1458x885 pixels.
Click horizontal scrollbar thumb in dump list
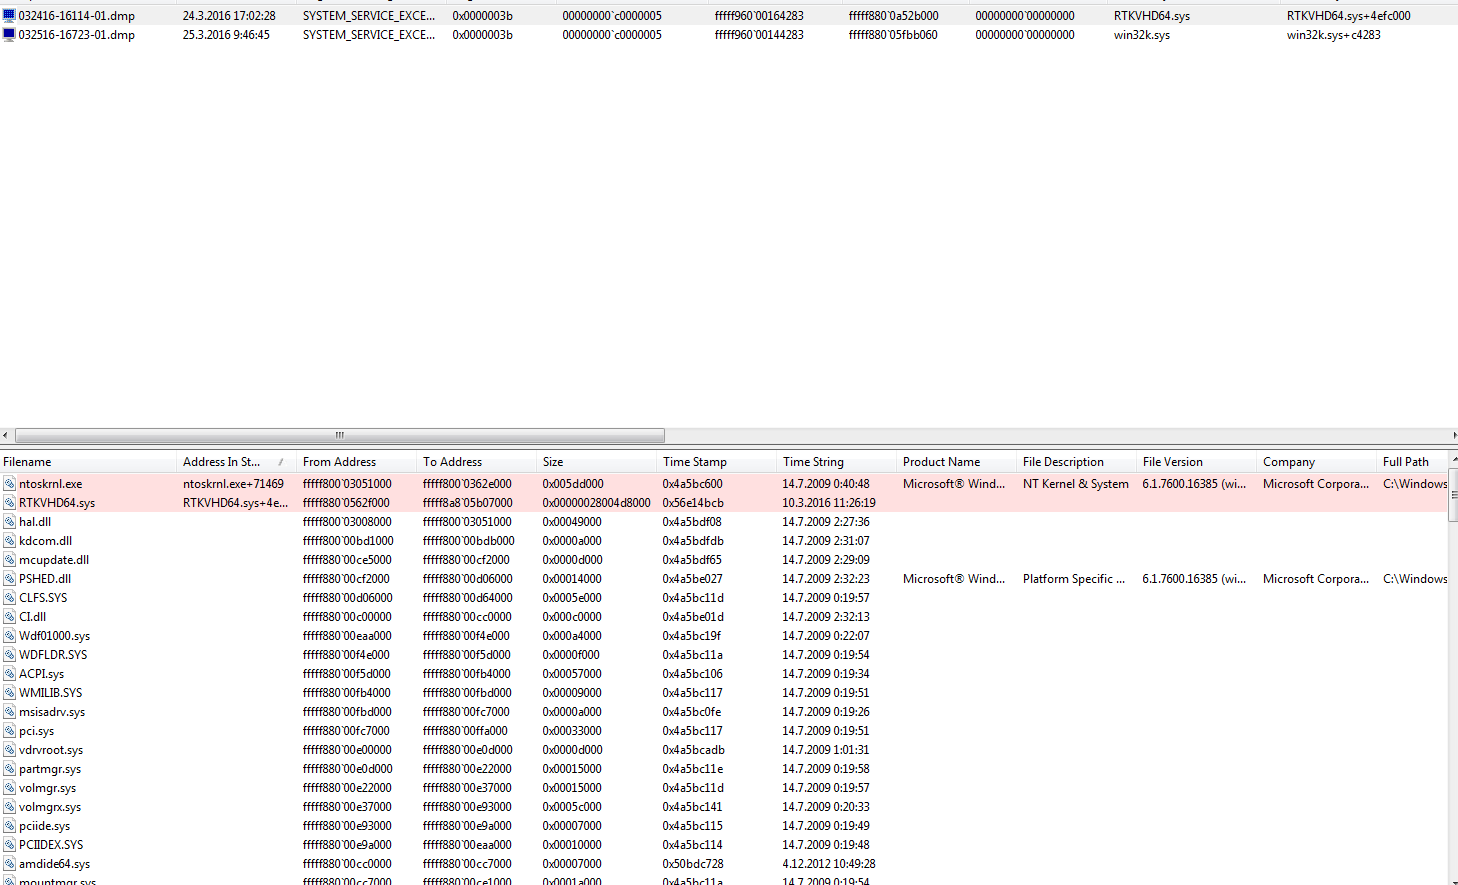coord(340,435)
